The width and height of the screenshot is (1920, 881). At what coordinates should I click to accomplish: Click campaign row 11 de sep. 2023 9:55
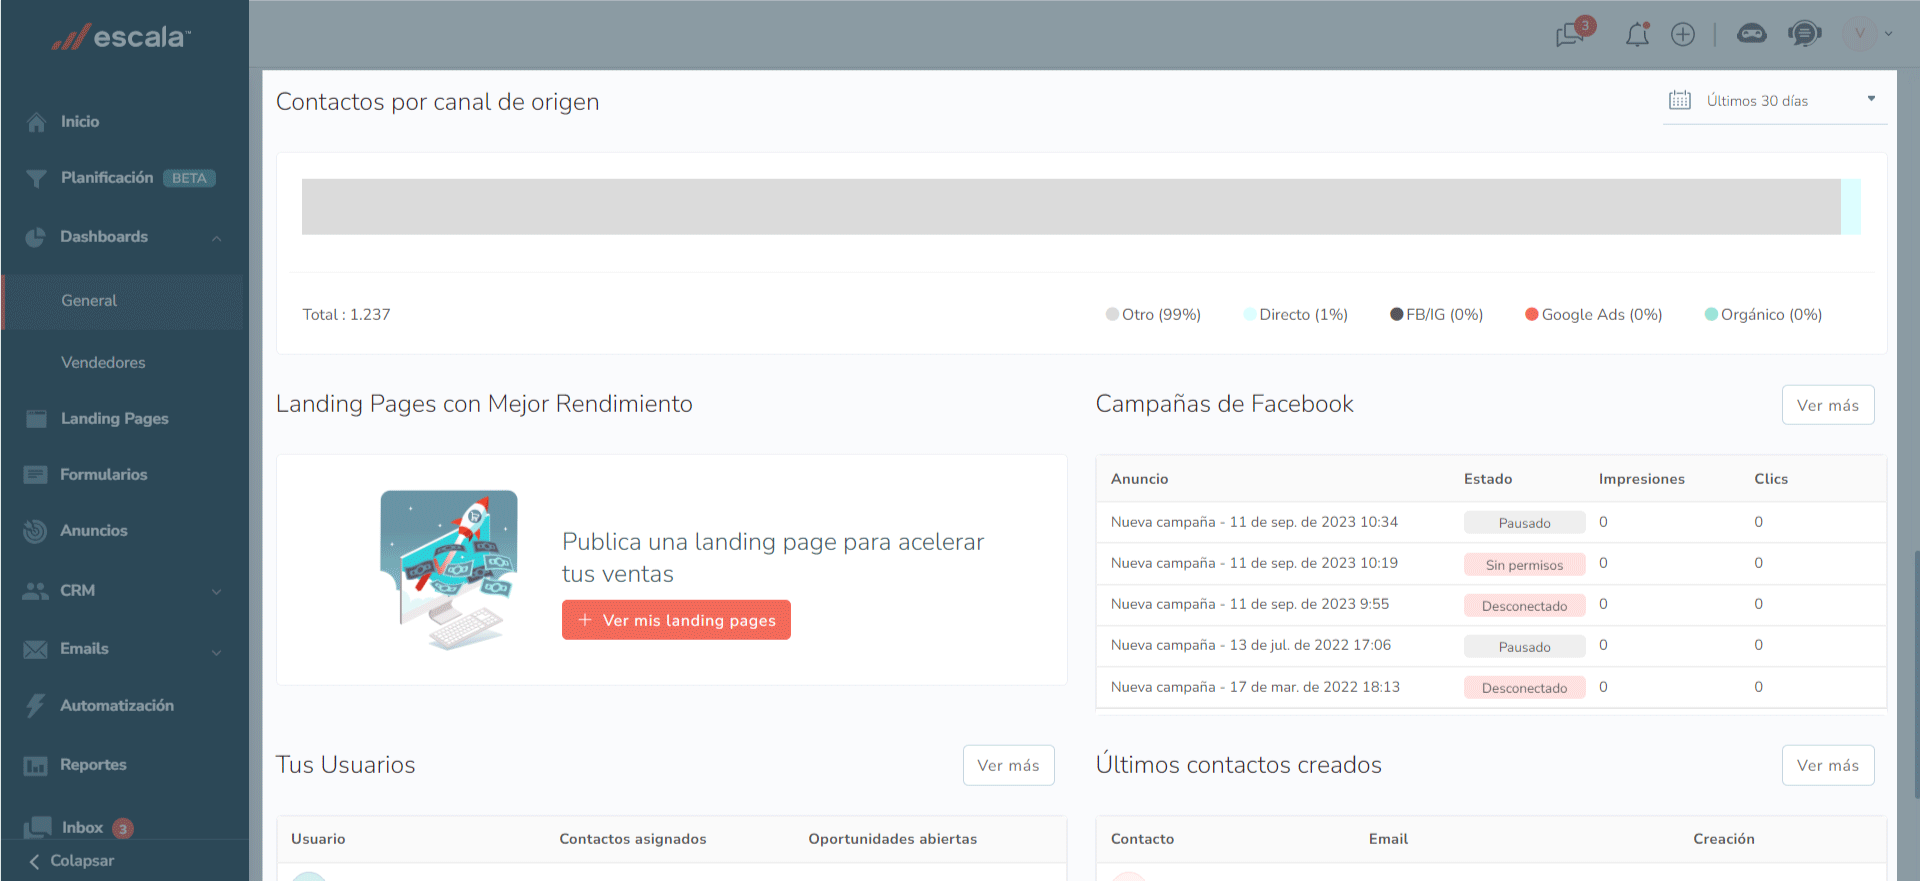click(1491, 605)
